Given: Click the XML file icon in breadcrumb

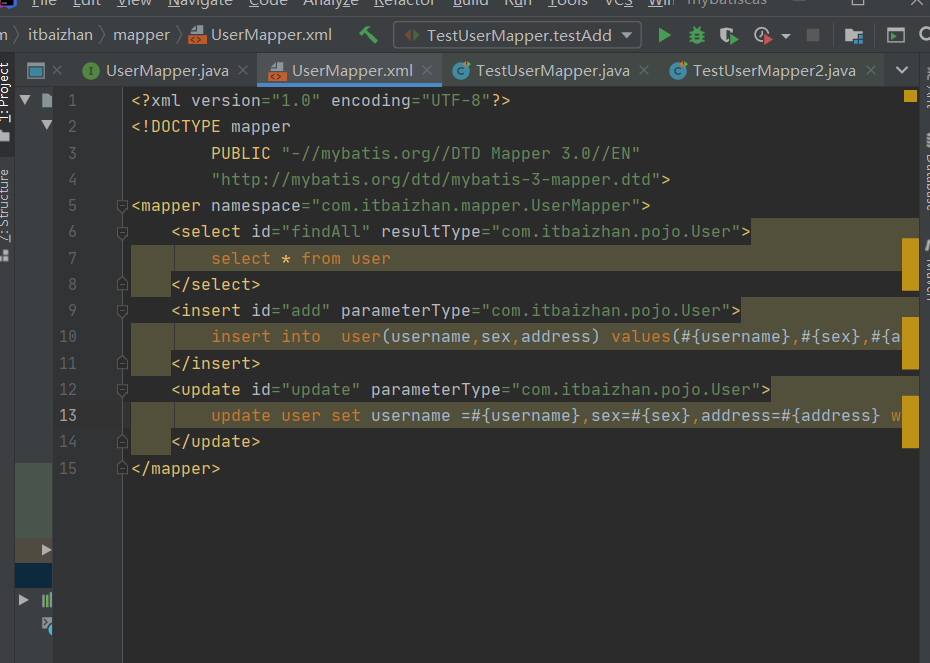Looking at the screenshot, I should (197, 35).
